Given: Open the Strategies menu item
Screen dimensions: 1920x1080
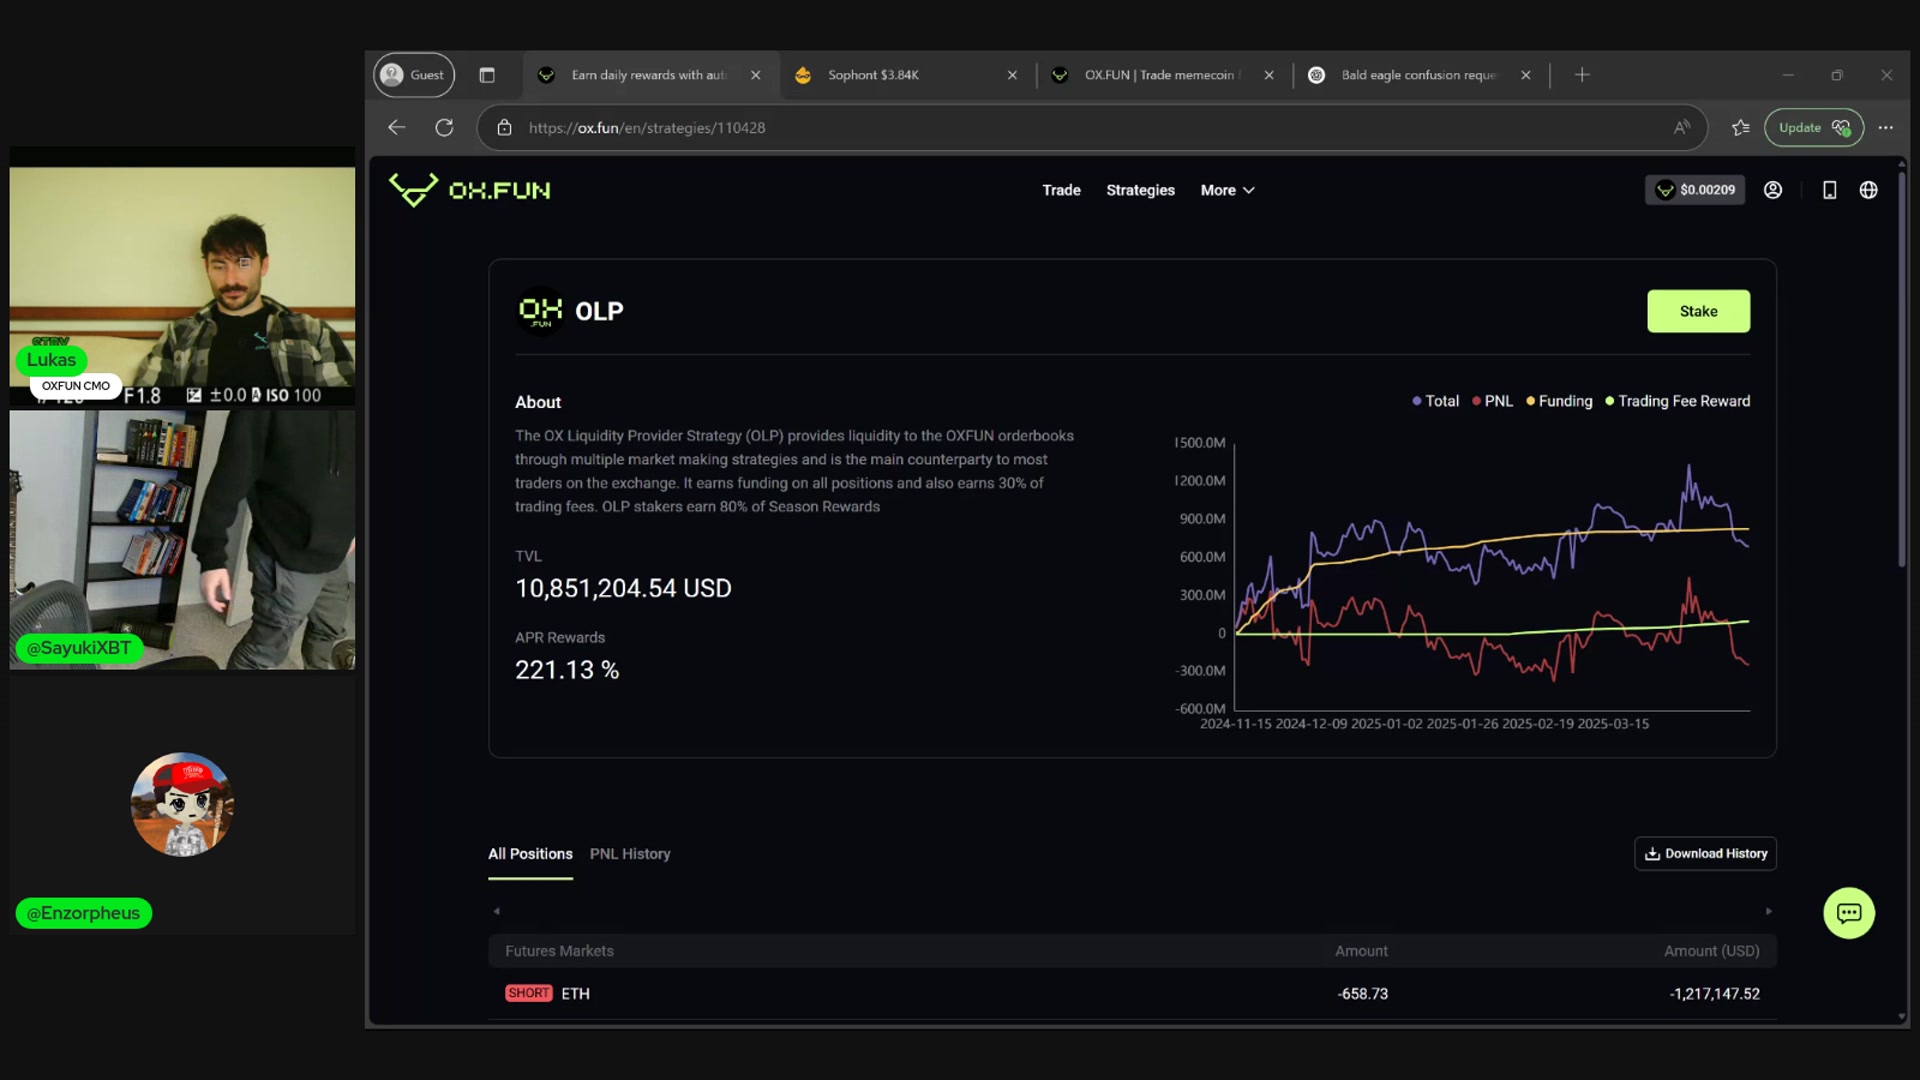Looking at the screenshot, I should click(1140, 190).
